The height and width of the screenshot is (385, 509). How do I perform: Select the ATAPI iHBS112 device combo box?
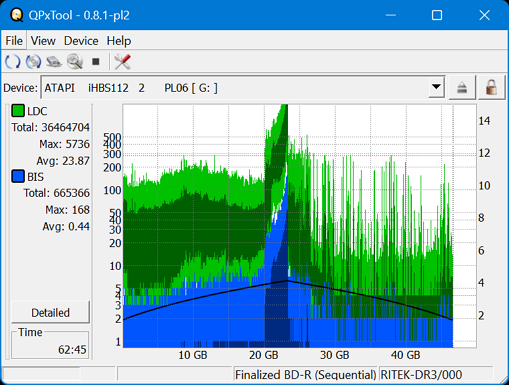tap(243, 87)
